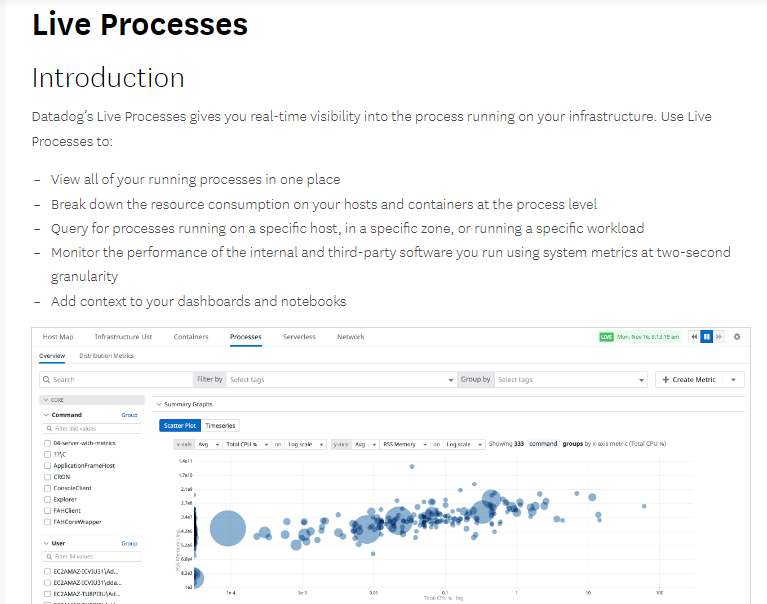The width and height of the screenshot is (767, 604).
Task: Click the green LIVE badge
Action: (x=606, y=337)
